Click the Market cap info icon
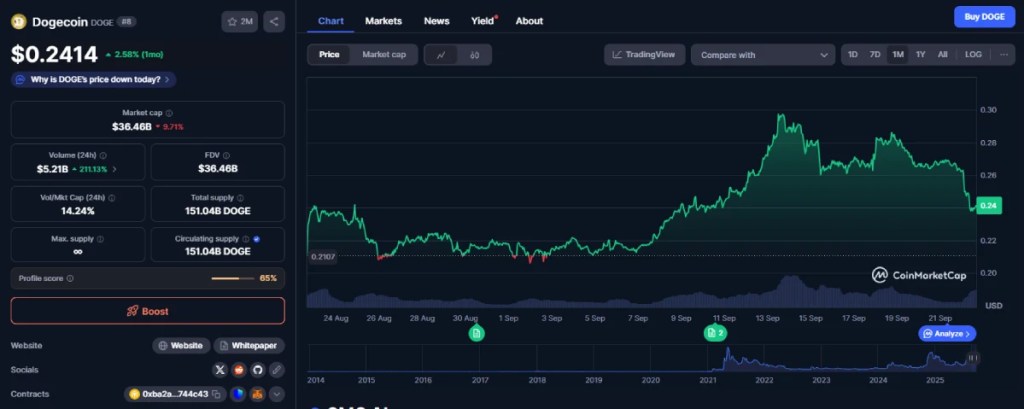The image size is (1024, 409). [169, 113]
